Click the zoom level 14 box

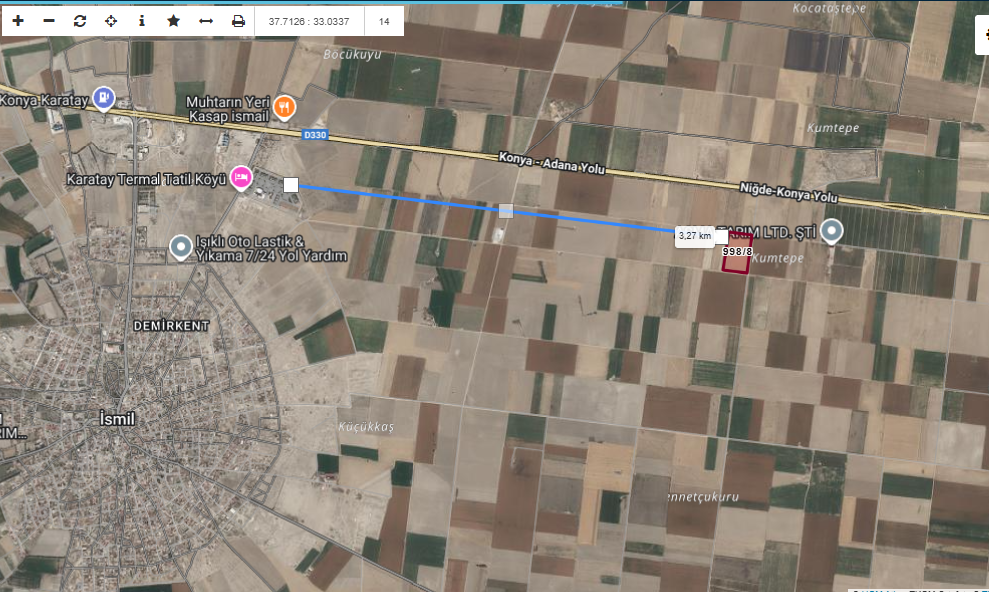[384, 21]
